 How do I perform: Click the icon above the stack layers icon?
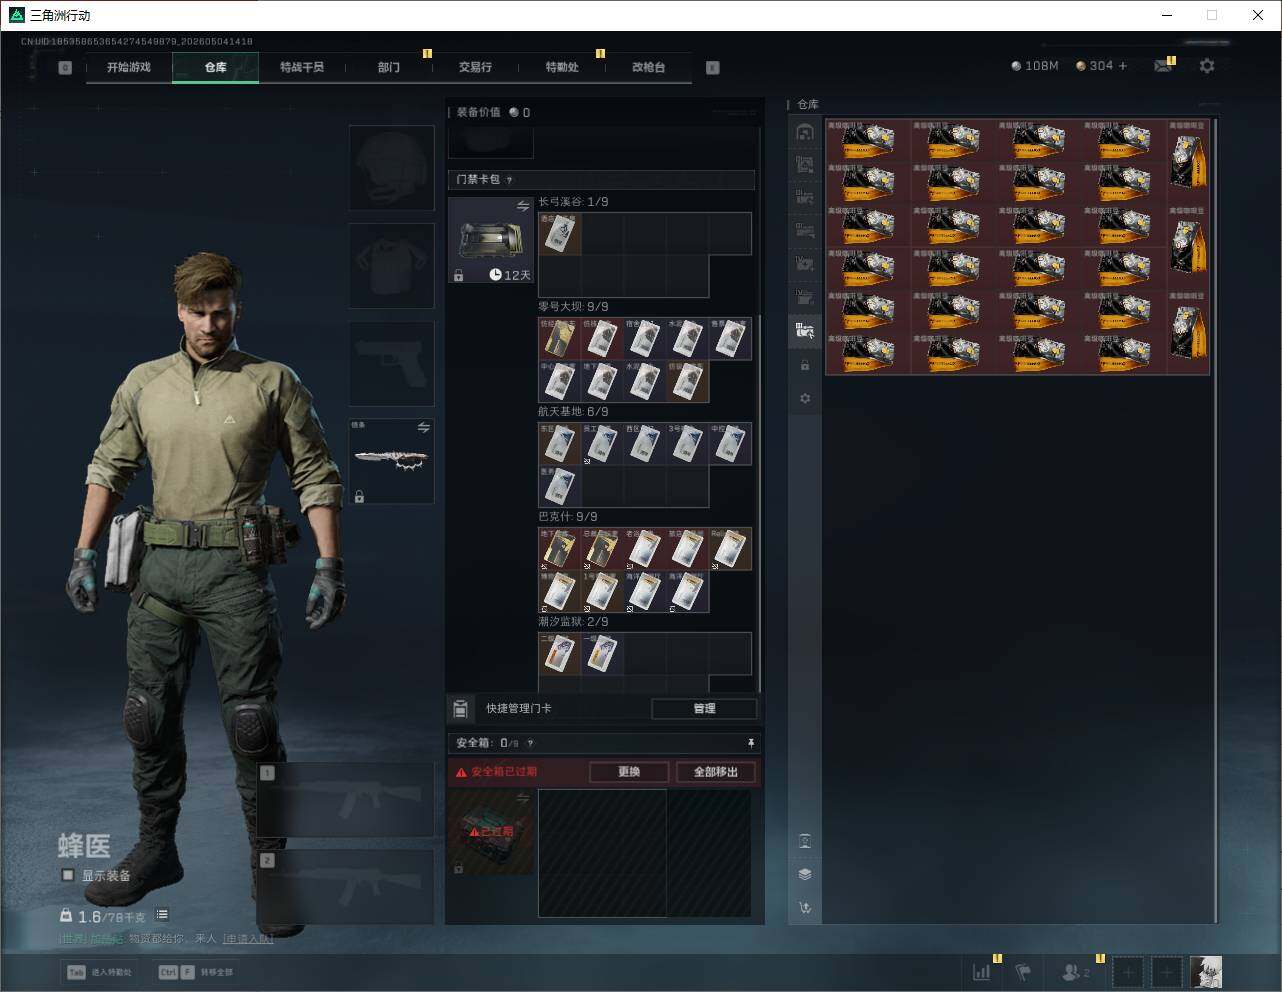click(x=805, y=841)
